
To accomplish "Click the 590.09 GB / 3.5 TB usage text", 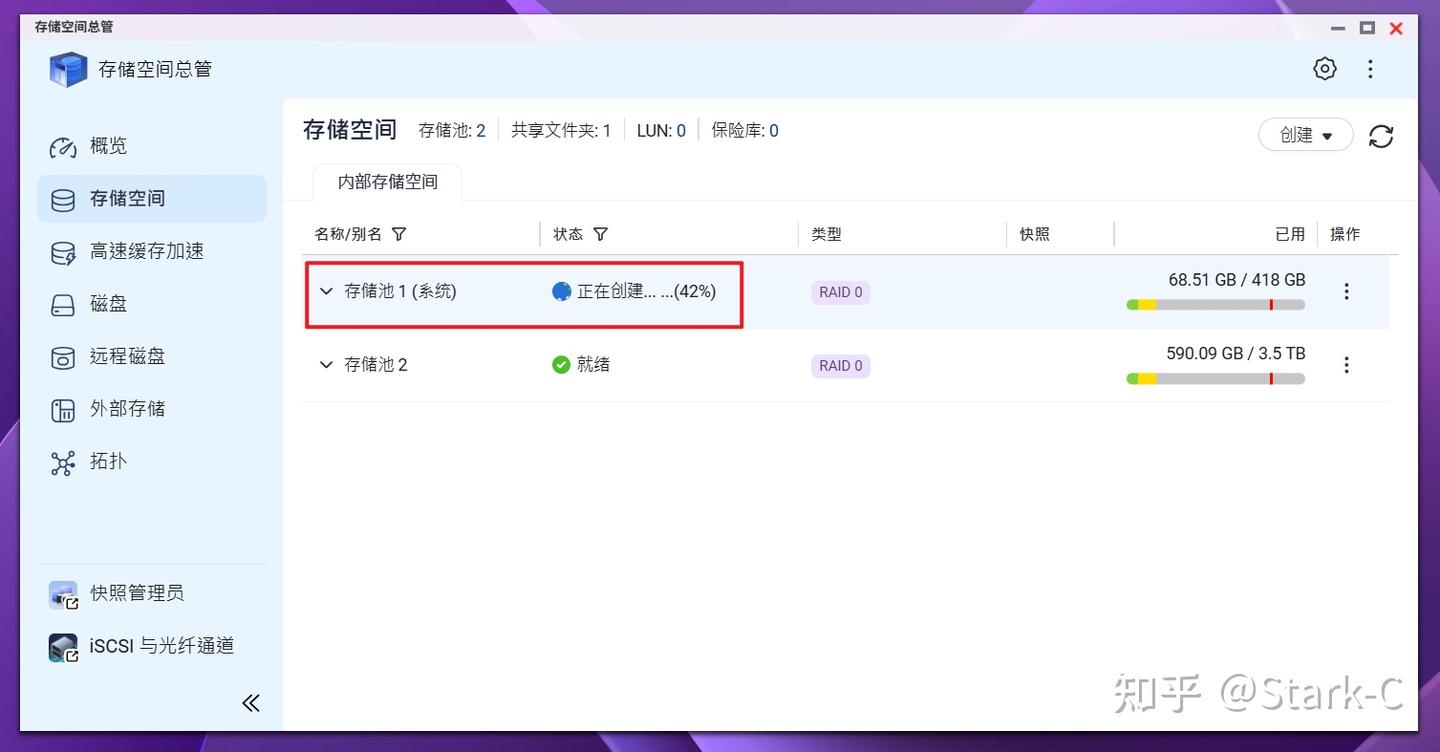I will pos(1236,354).
